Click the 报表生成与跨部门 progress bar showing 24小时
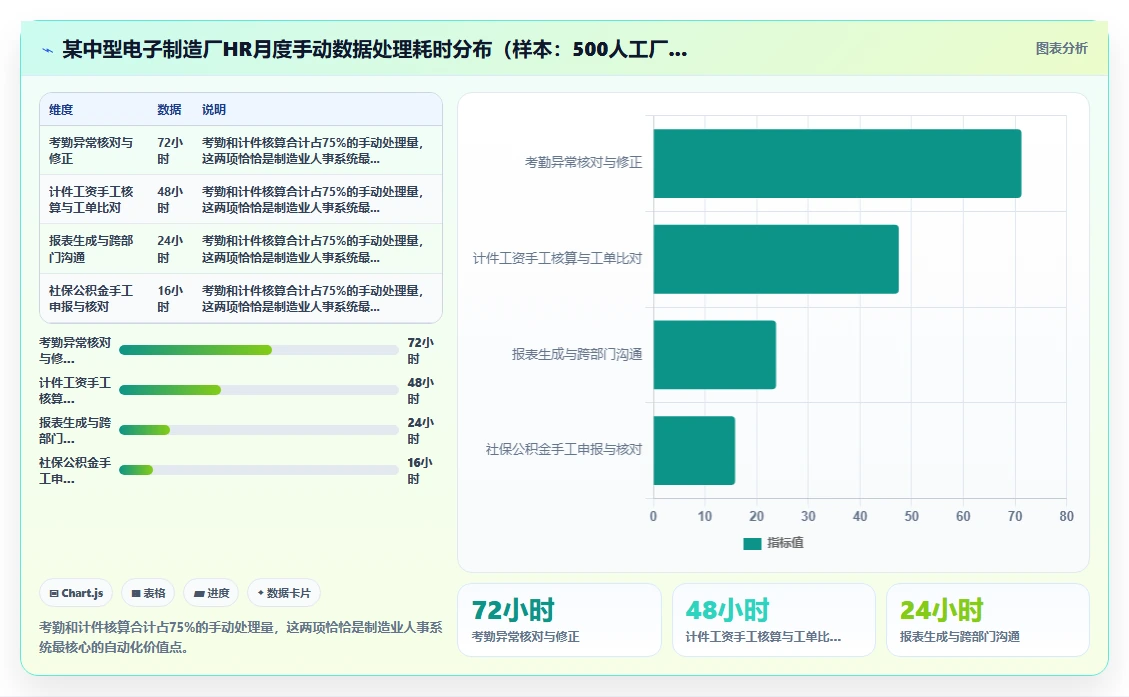Viewport: 1129px width, 697px height. [x=258, y=430]
